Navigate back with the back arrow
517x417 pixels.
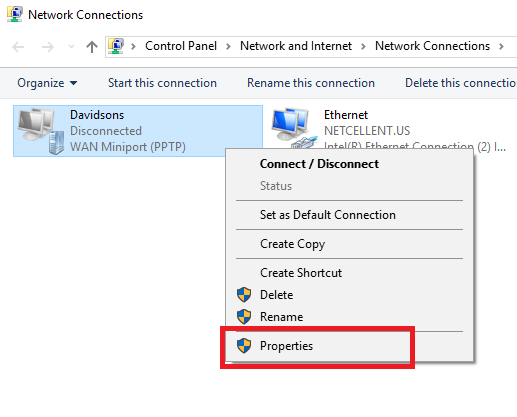18,47
